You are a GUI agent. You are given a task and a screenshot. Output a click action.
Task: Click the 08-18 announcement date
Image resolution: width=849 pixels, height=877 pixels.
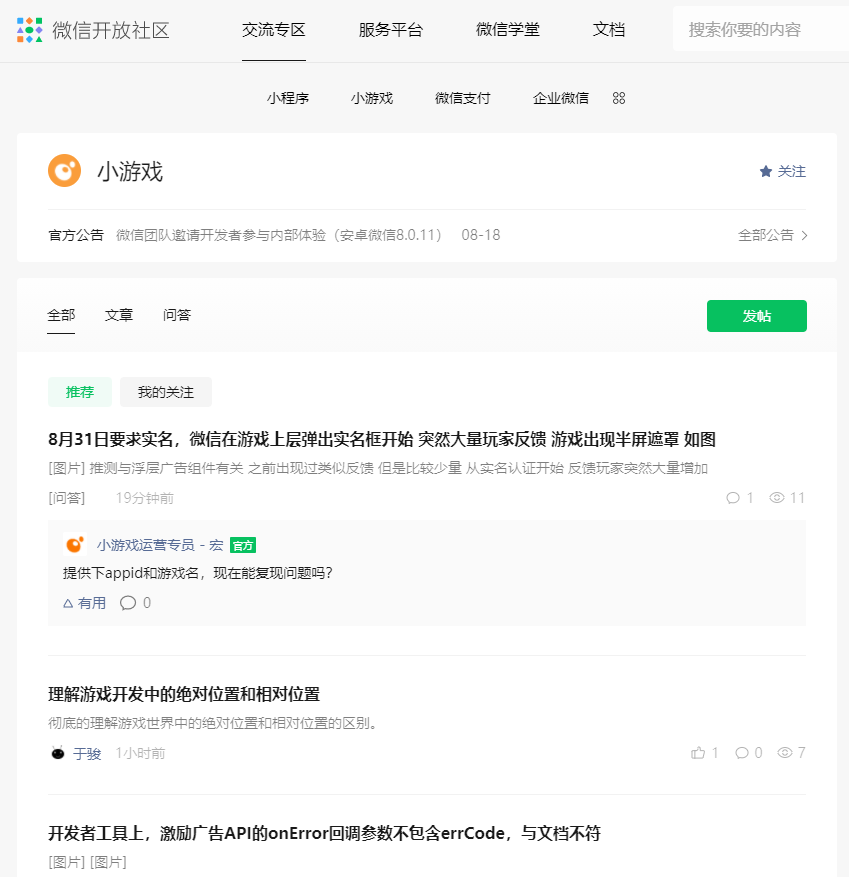(481, 235)
